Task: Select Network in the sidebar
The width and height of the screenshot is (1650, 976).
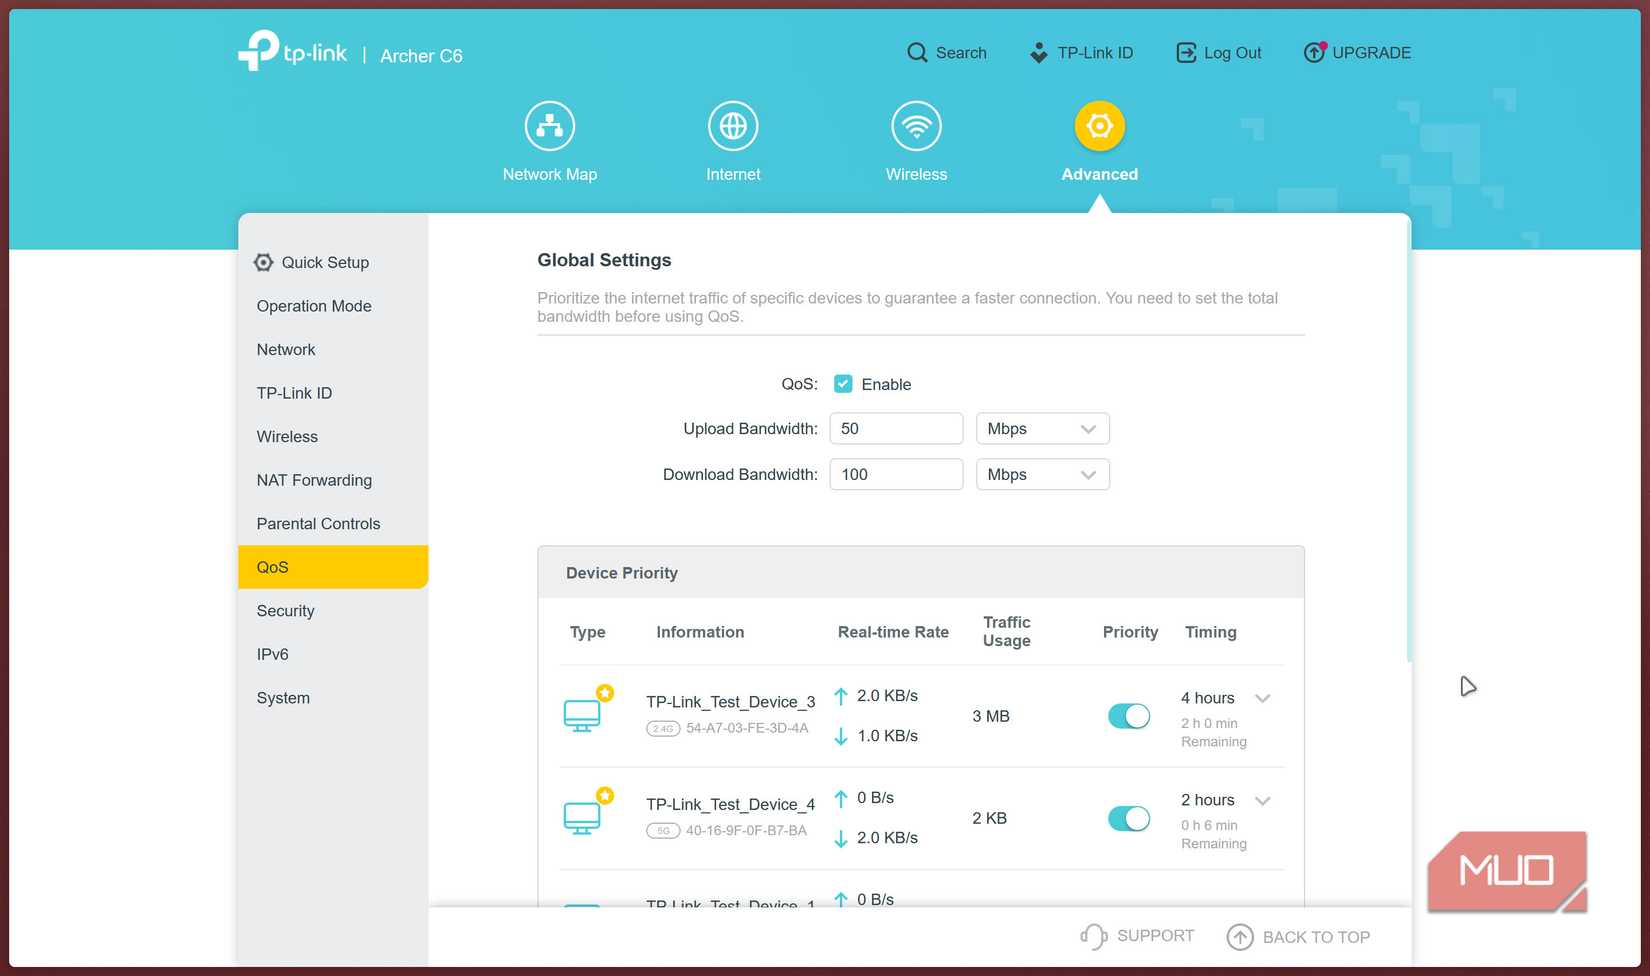Action: (x=333, y=349)
